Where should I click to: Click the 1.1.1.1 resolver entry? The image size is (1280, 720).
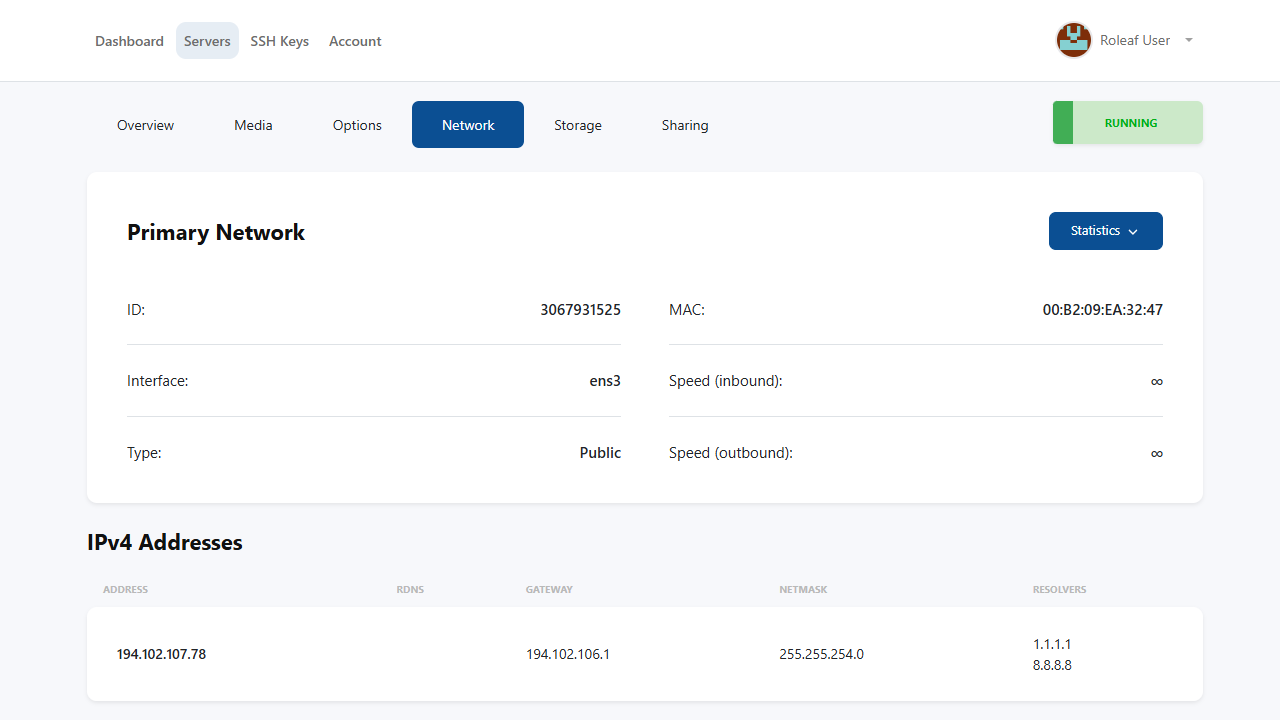[1052, 644]
